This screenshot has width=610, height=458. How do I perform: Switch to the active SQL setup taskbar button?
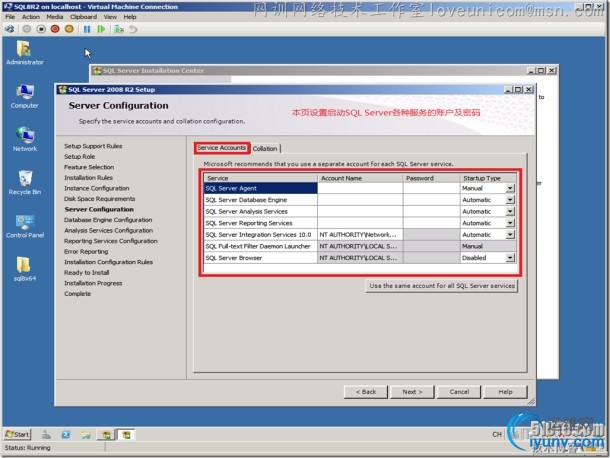pos(126,435)
